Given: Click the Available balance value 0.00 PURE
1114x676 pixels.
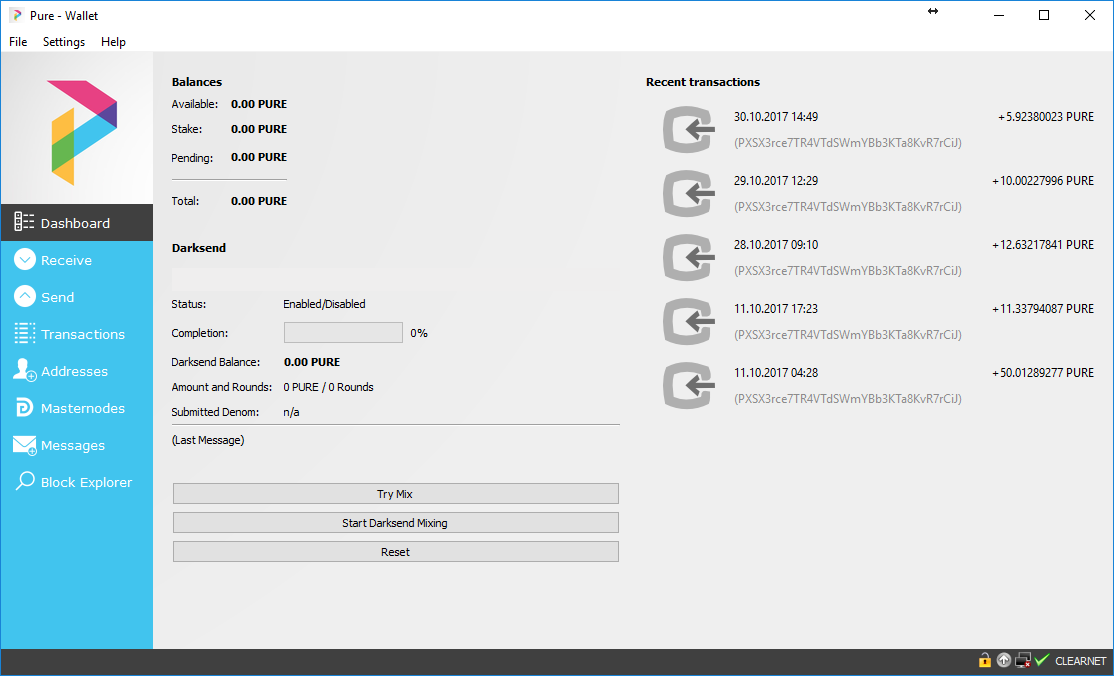Looking at the screenshot, I should pos(259,104).
